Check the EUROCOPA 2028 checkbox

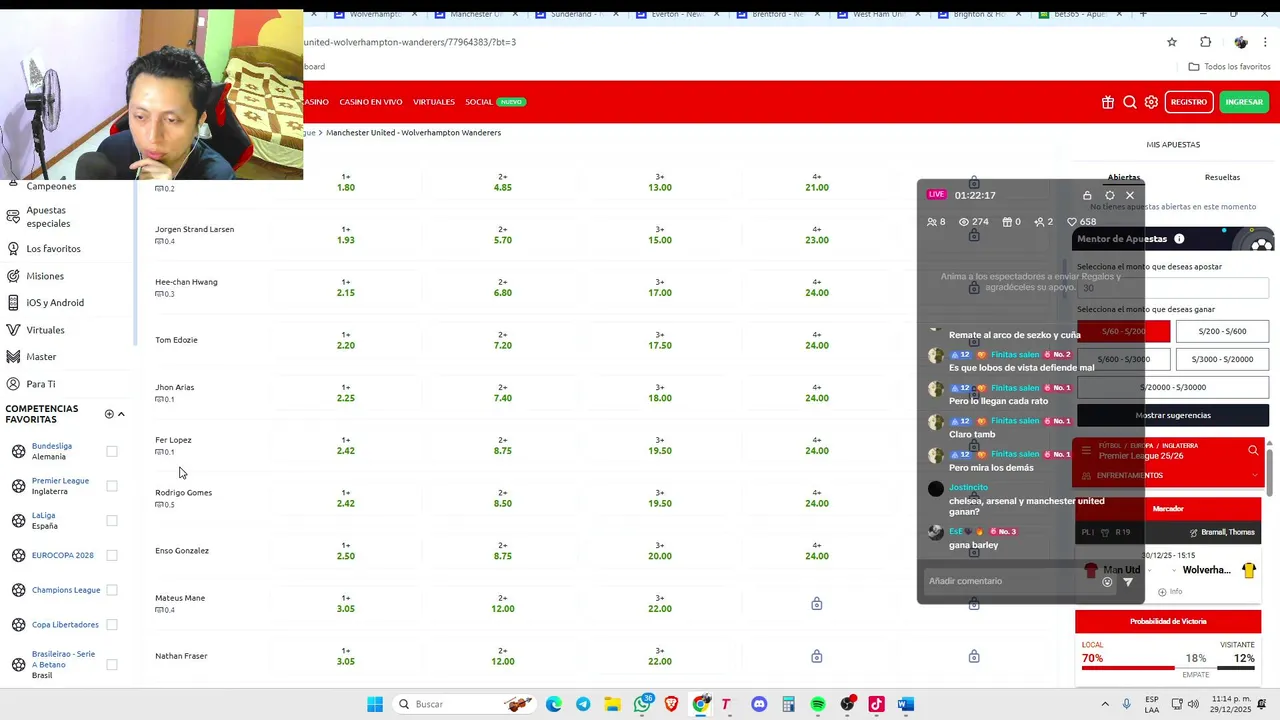(112, 555)
